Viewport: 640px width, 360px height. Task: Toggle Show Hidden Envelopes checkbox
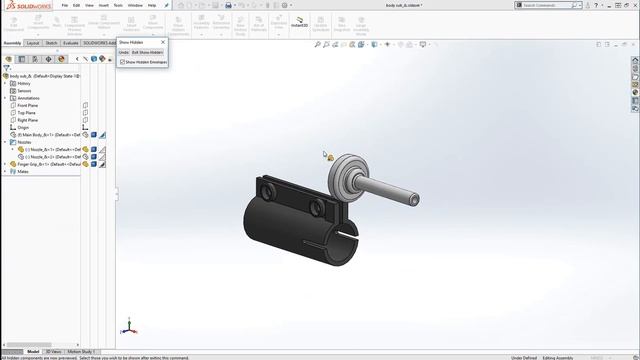[x=122, y=62]
